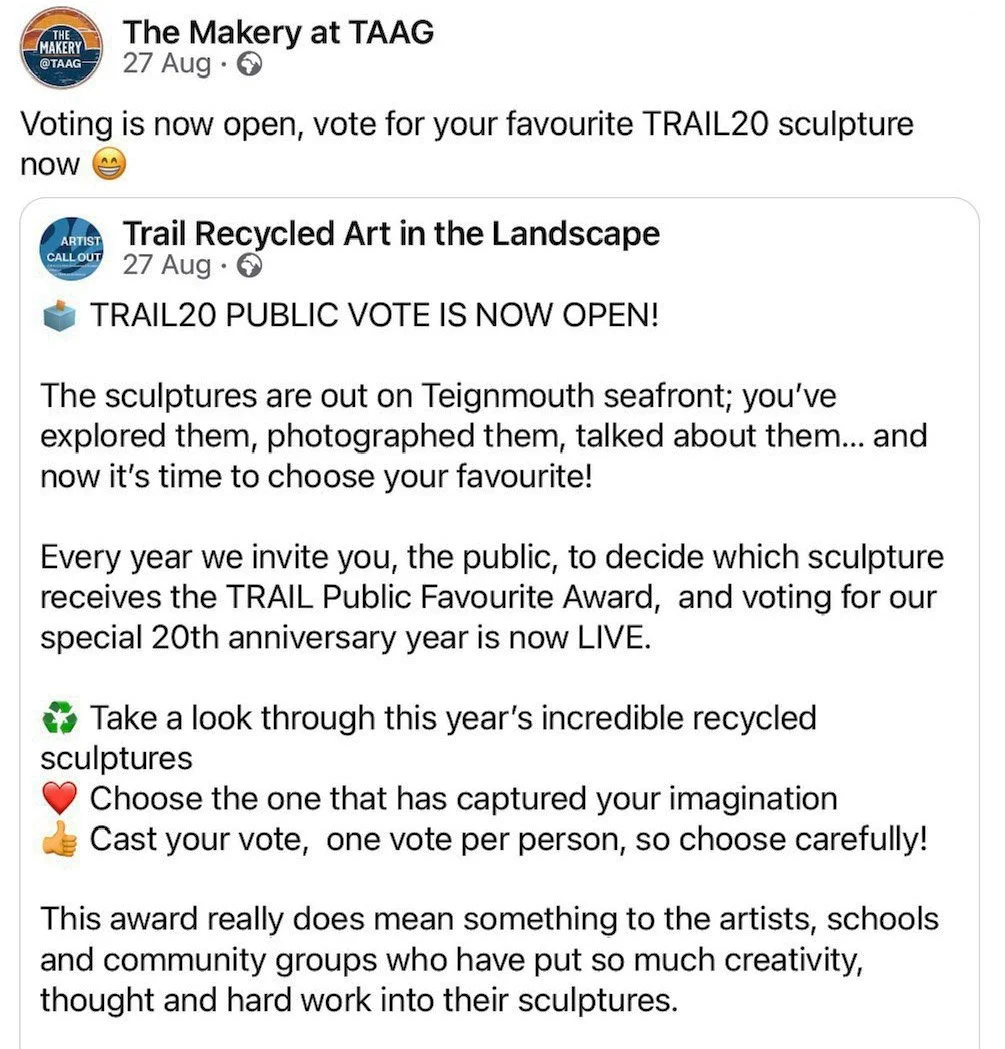Viewport: 1005px width, 1049px height.
Task: Open The Makery at TAAG page name
Action: (278, 32)
